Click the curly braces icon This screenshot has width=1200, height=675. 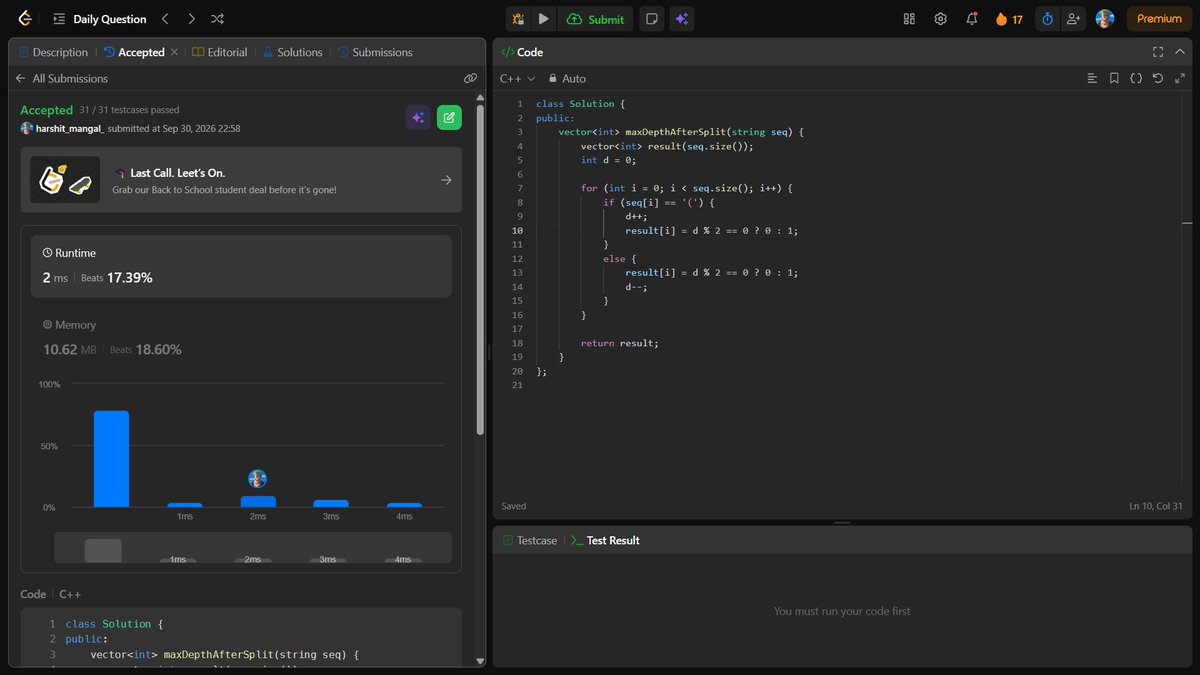[1136, 78]
